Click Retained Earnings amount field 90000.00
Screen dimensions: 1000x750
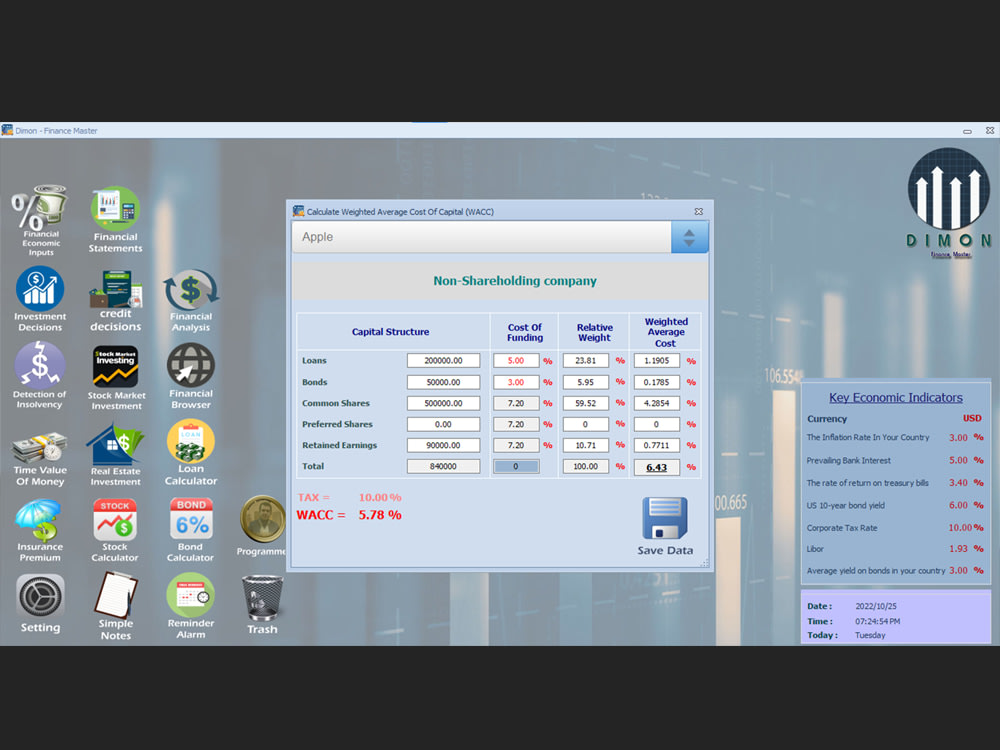click(x=443, y=445)
